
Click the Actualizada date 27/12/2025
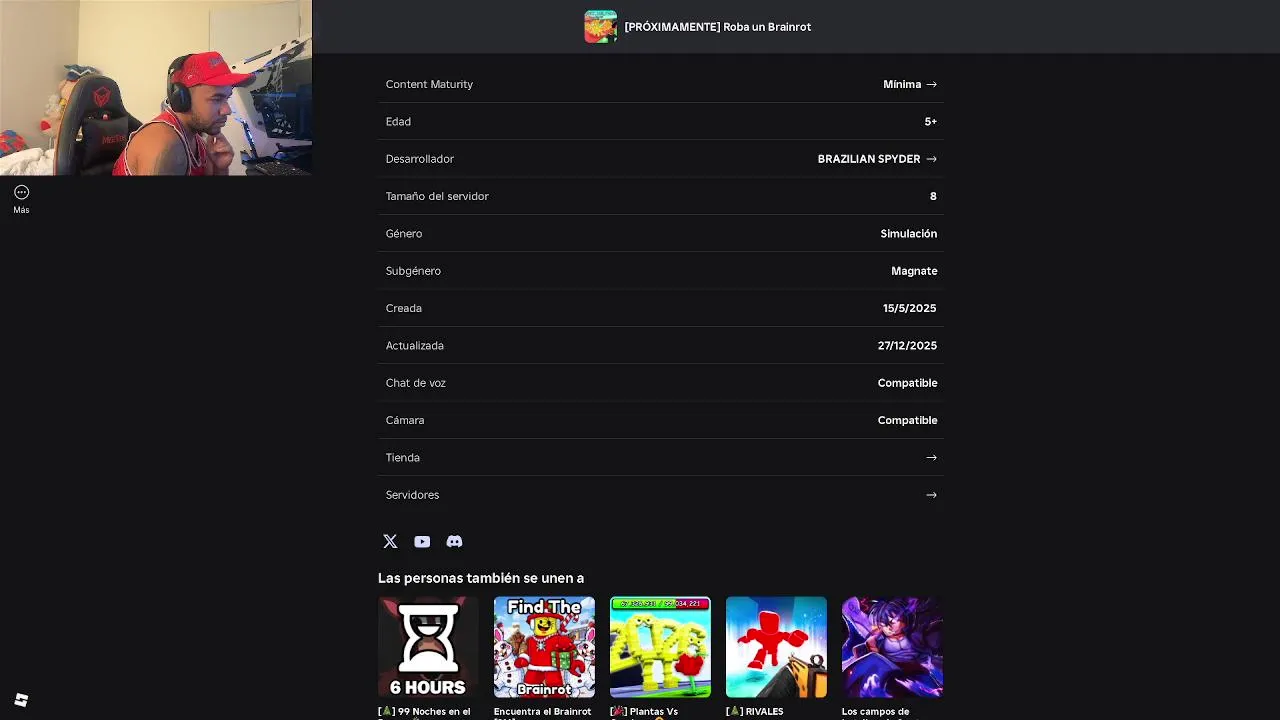click(x=907, y=345)
